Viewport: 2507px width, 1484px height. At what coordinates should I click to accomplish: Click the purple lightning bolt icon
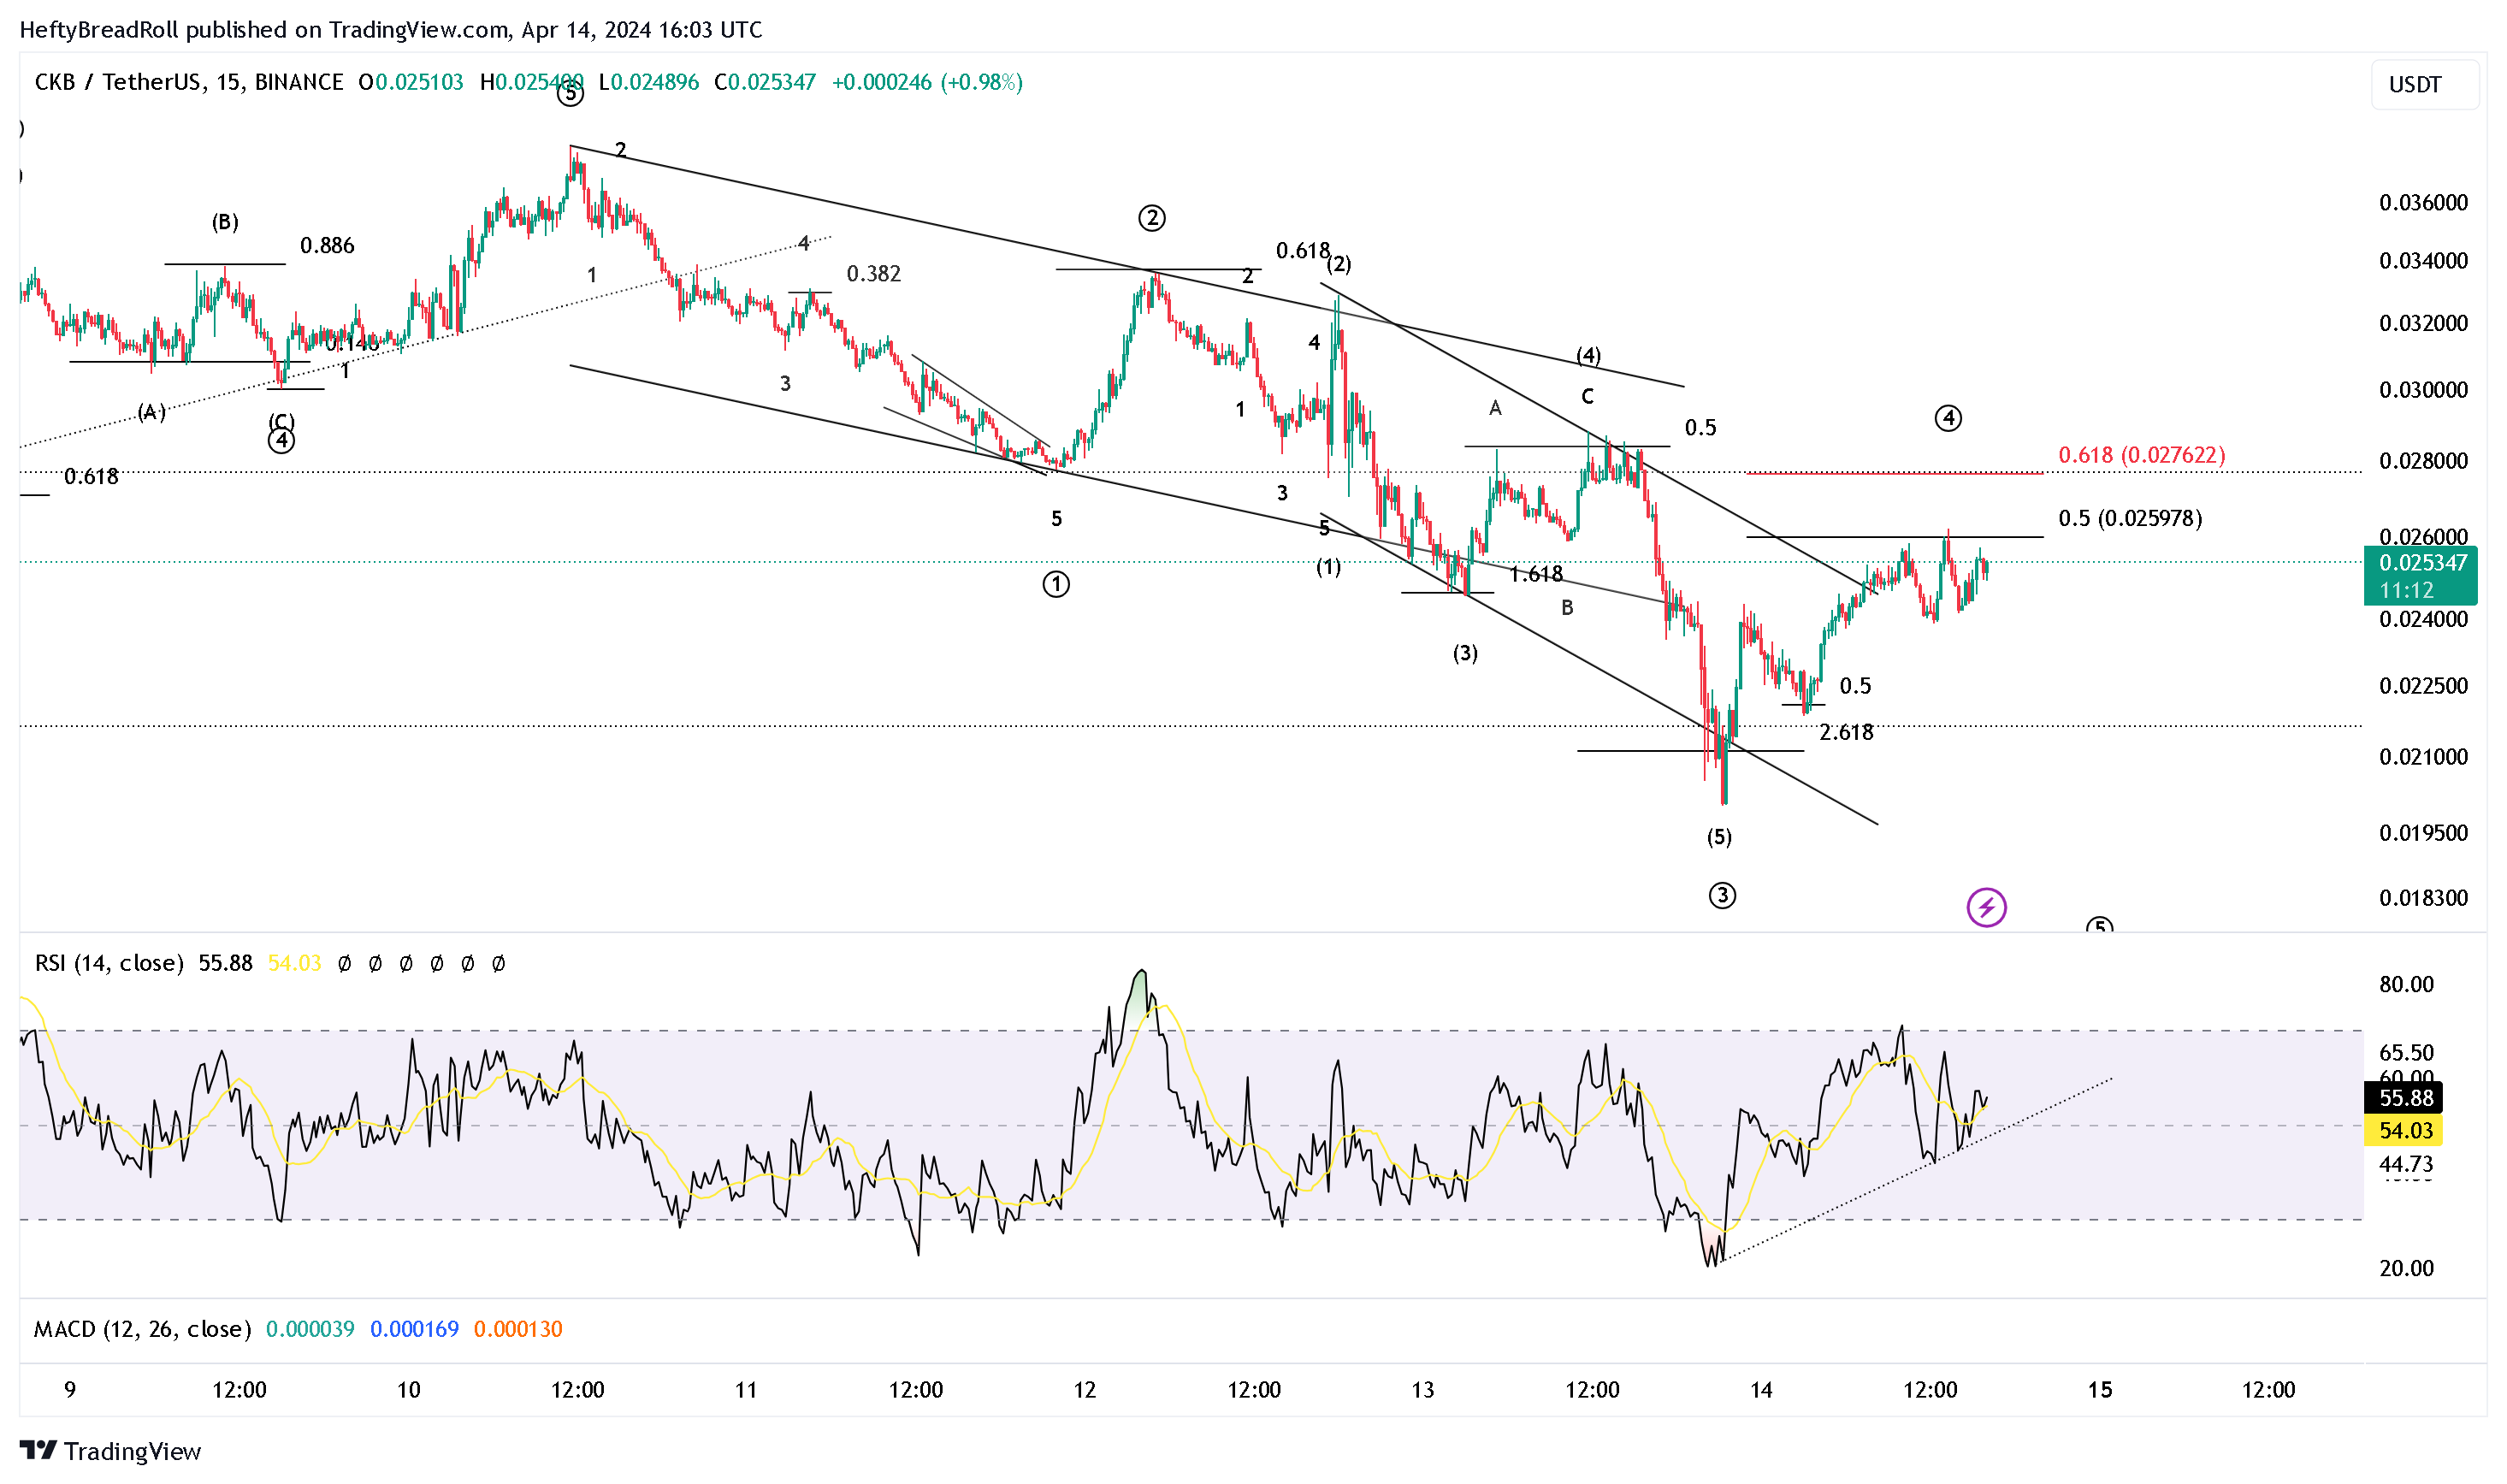pyautogui.click(x=1986, y=908)
